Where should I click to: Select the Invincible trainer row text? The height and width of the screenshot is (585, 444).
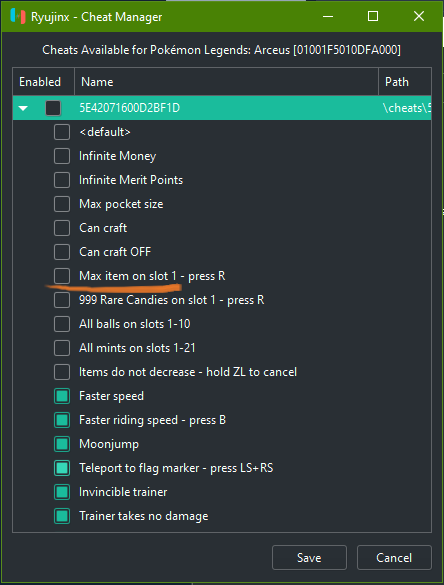pyautogui.click(x=123, y=492)
